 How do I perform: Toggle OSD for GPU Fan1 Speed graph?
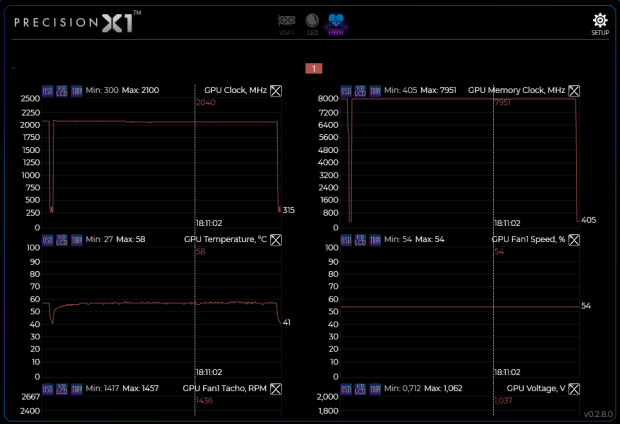(x=346, y=240)
